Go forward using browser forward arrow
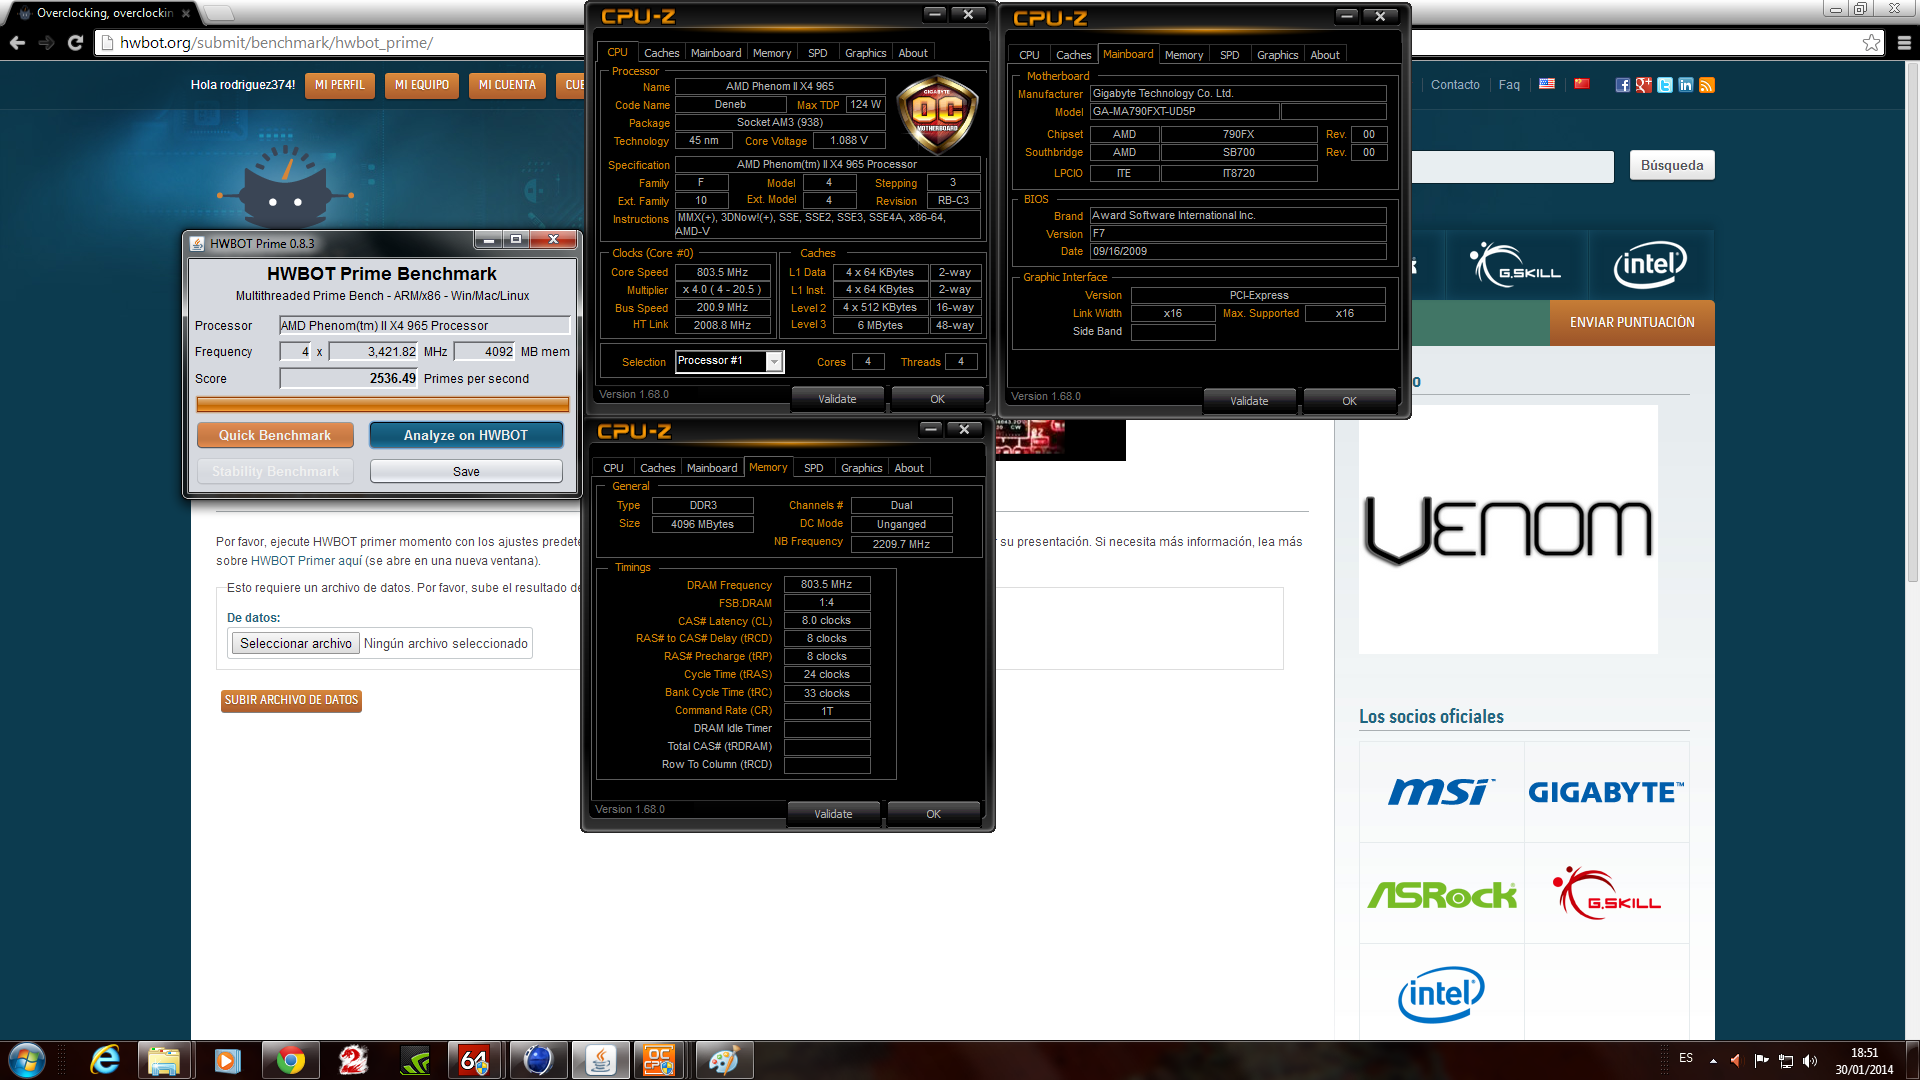 (x=46, y=43)
